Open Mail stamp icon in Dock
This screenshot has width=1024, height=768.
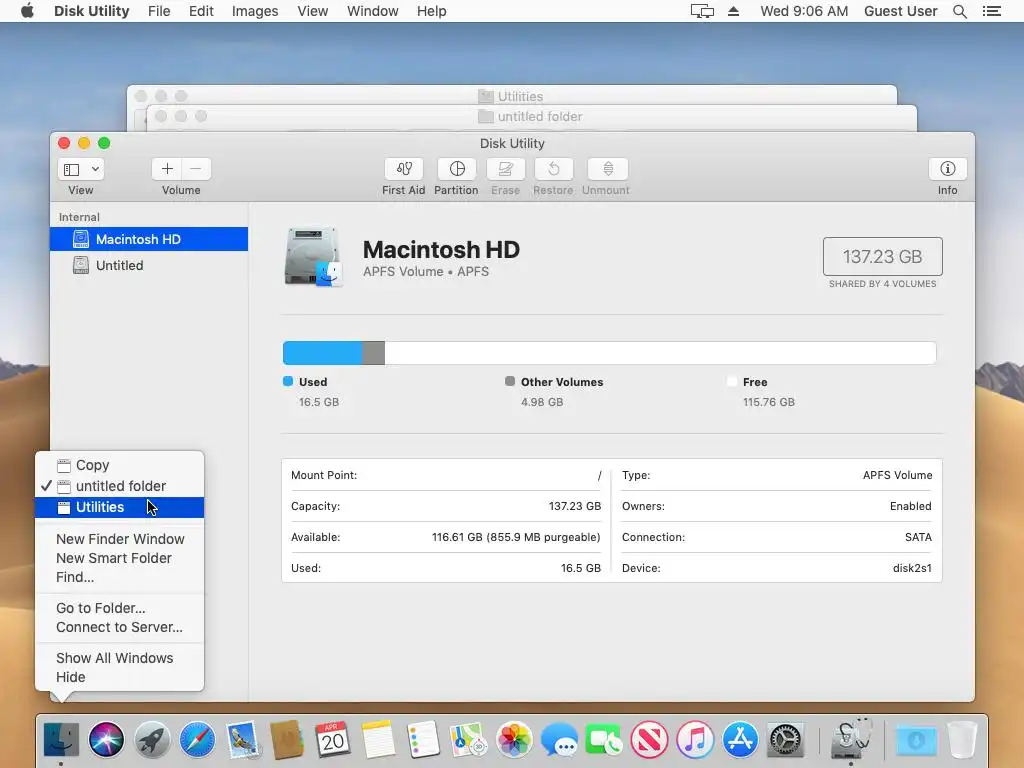tap(243, 740)
